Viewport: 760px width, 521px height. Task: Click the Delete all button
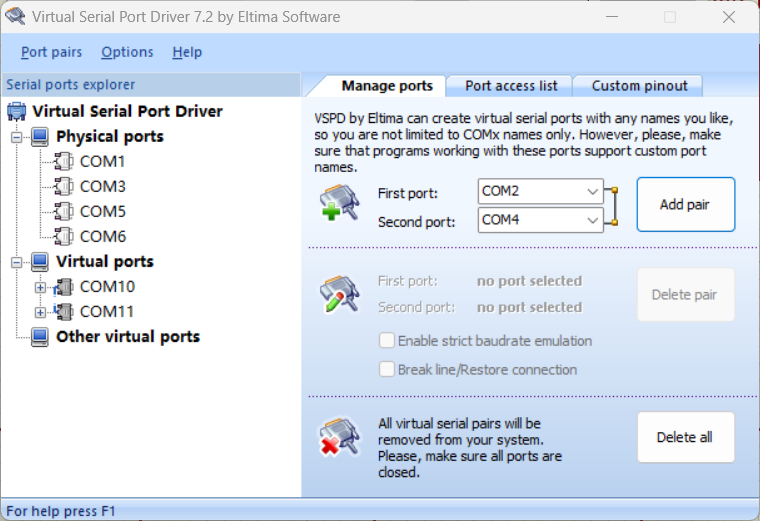point(685,437)
